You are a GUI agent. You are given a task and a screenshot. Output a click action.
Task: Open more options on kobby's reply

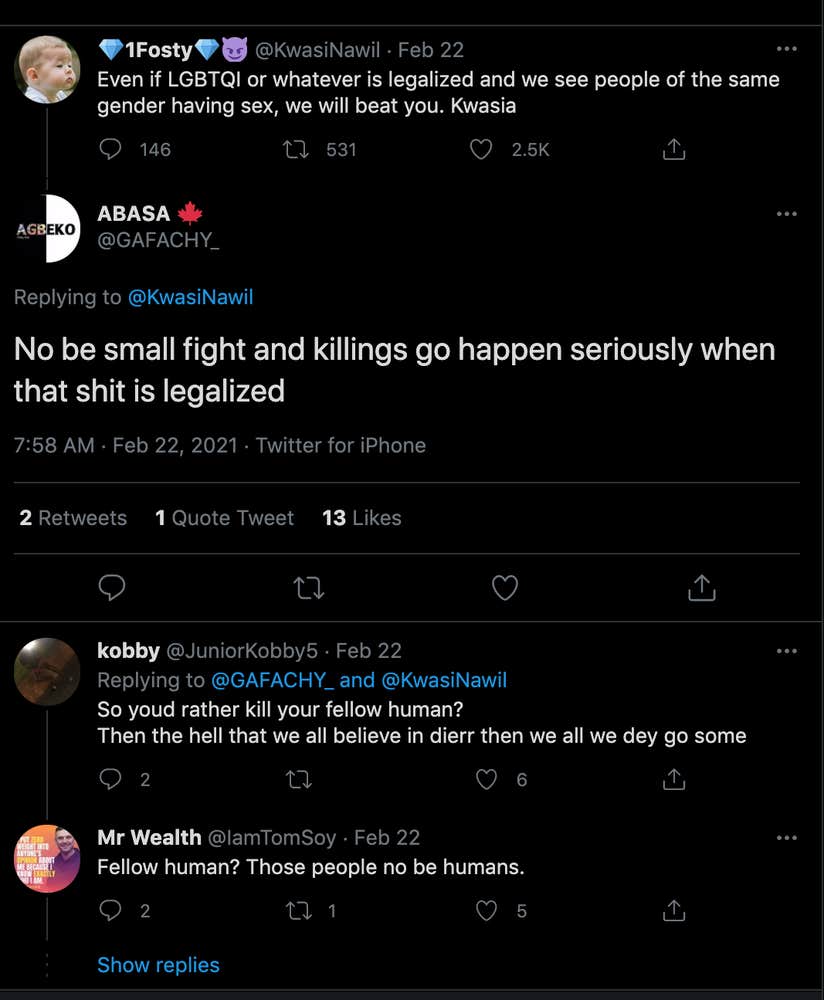(x=787, y=651)
